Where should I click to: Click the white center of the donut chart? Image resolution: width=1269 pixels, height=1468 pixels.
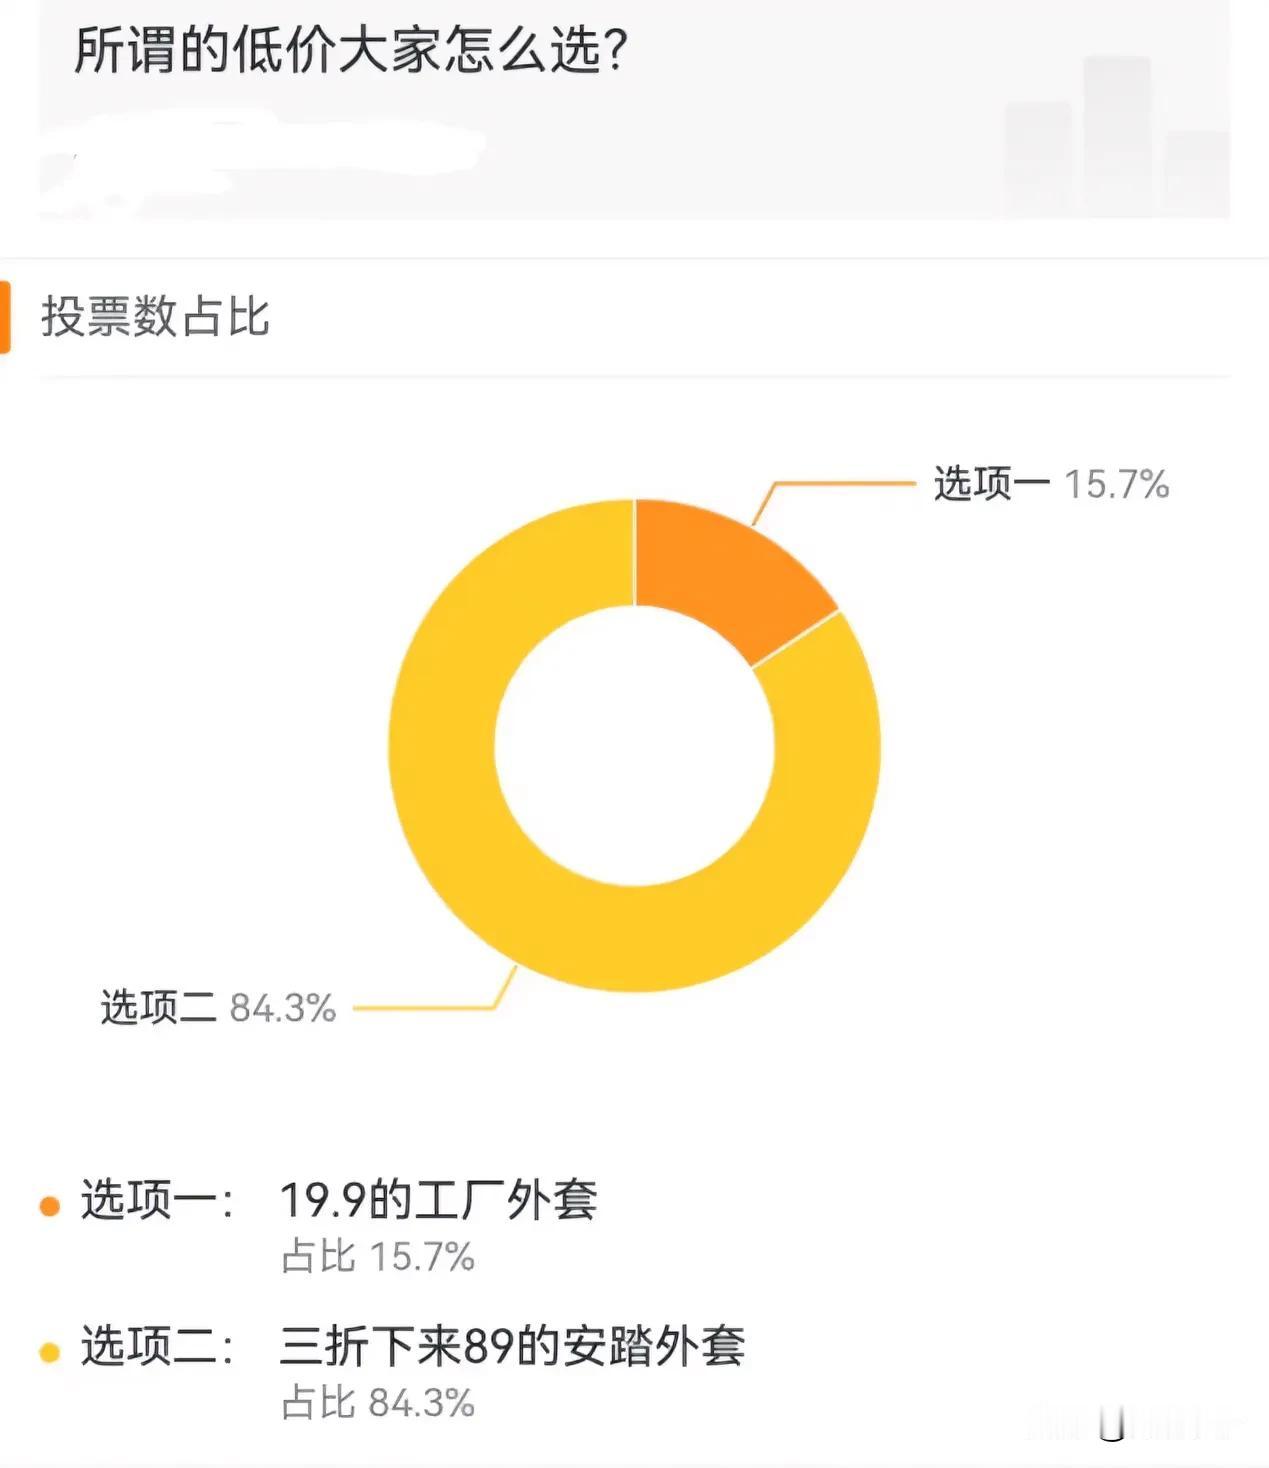coord(635,745)
